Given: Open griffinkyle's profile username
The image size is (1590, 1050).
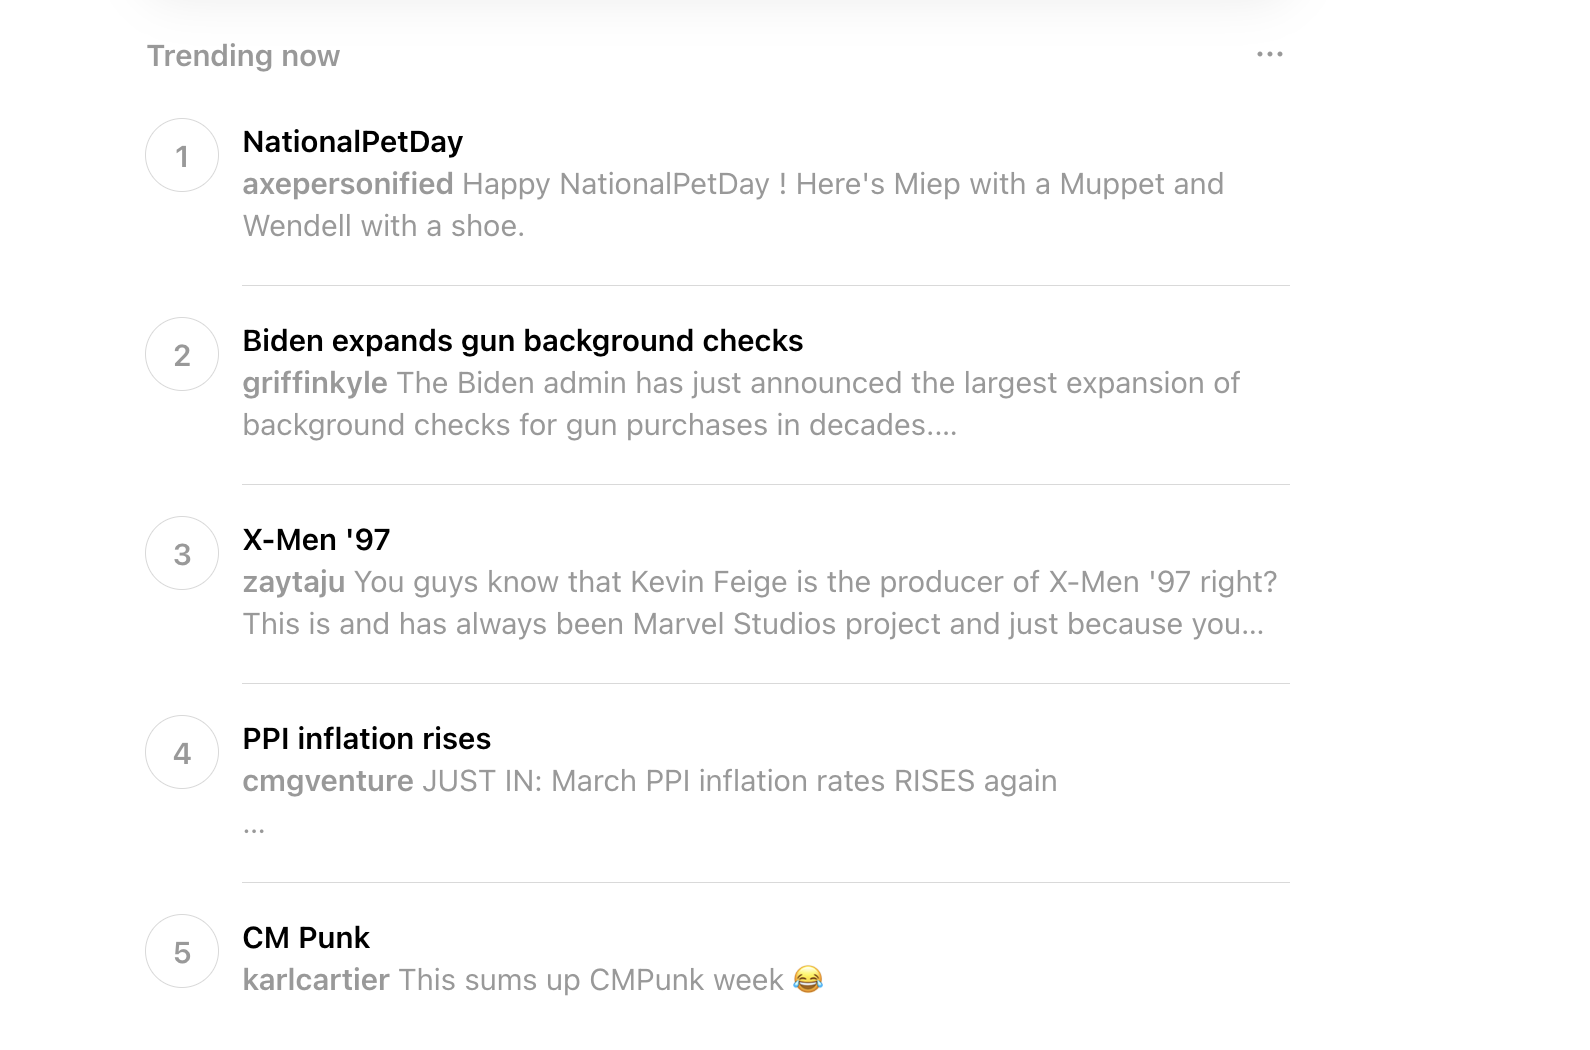Looking at the screenshot, I should pyautogui.click(x=315, y=383).
